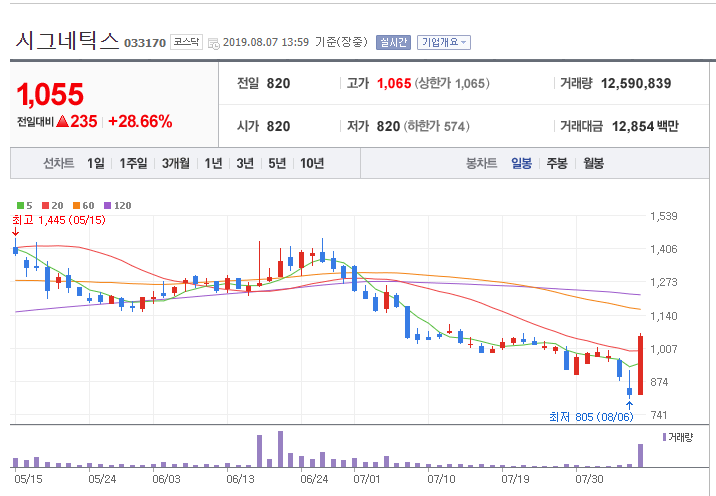The width and height of the screenshot is (716, 496).
Task: Click the red 20-day moving average swatch
Action: click(45, 206)
